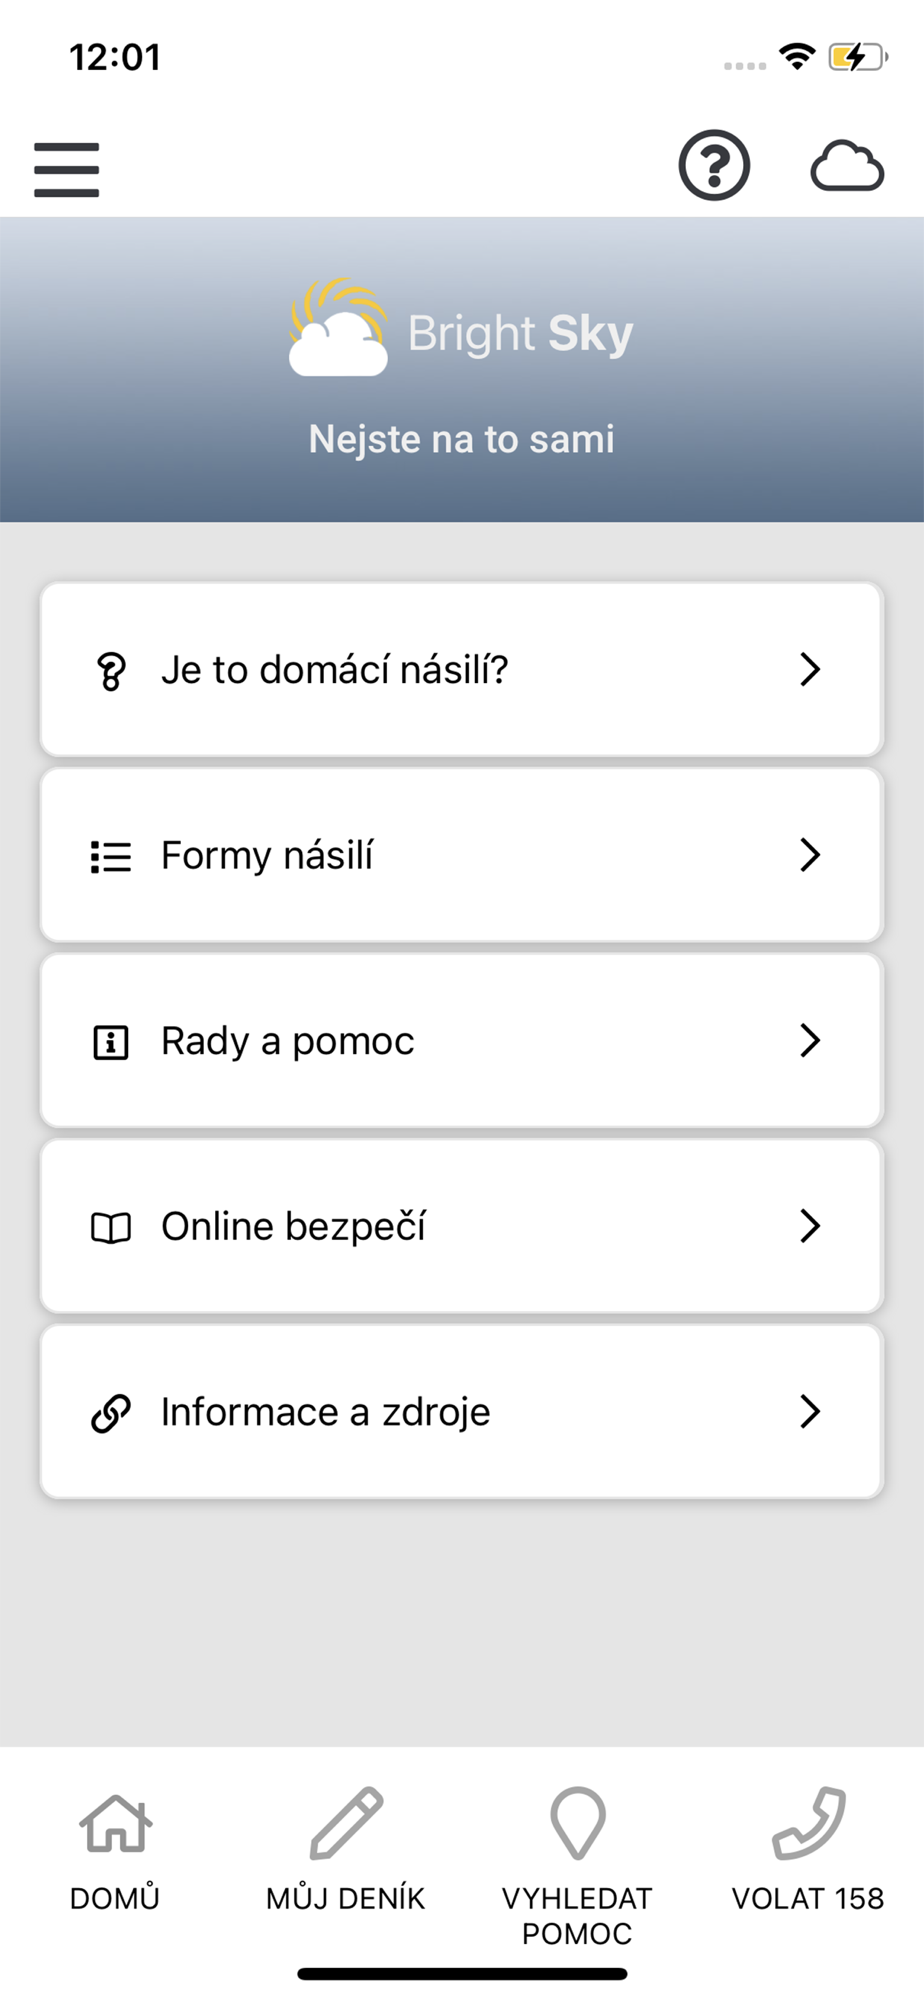
Task: Expand the Rady a pomoc chevron
Action: tap(810, 1041)
